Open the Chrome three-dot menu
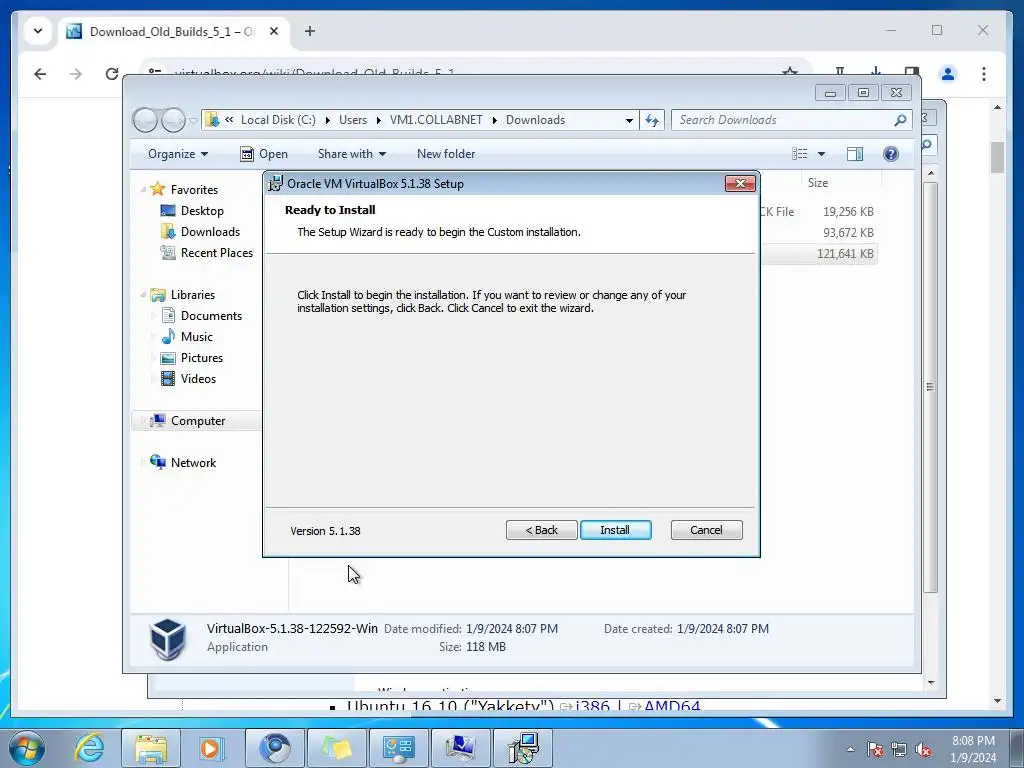The image size is (1024, 768). [x=984, y=74]
